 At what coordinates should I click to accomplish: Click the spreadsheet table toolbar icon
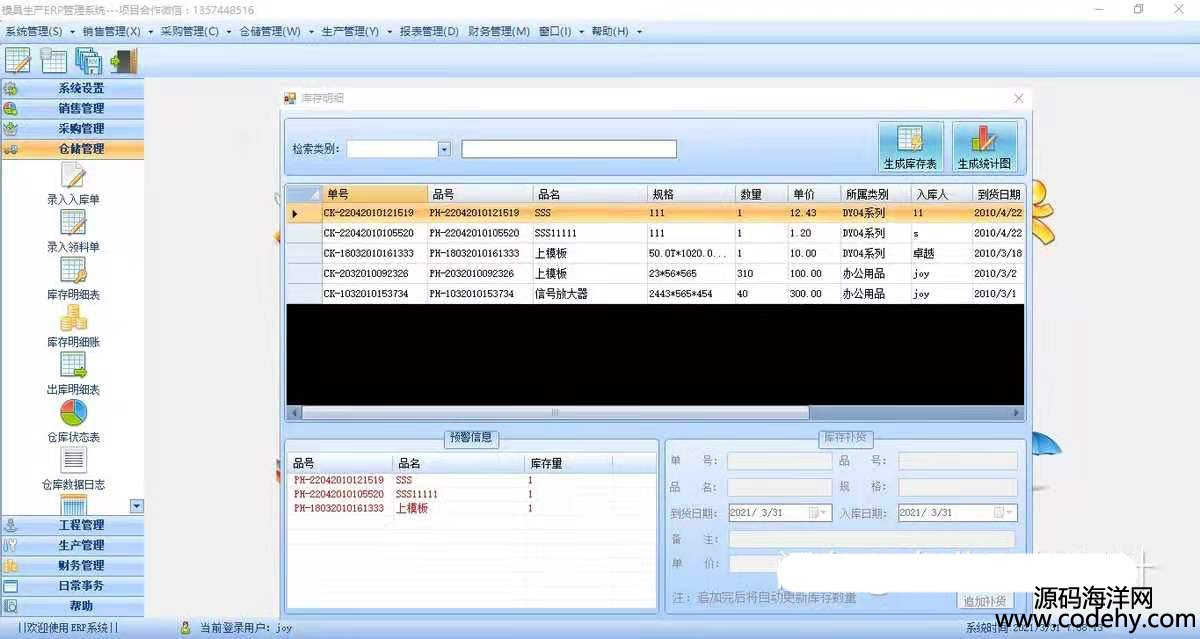53,60
